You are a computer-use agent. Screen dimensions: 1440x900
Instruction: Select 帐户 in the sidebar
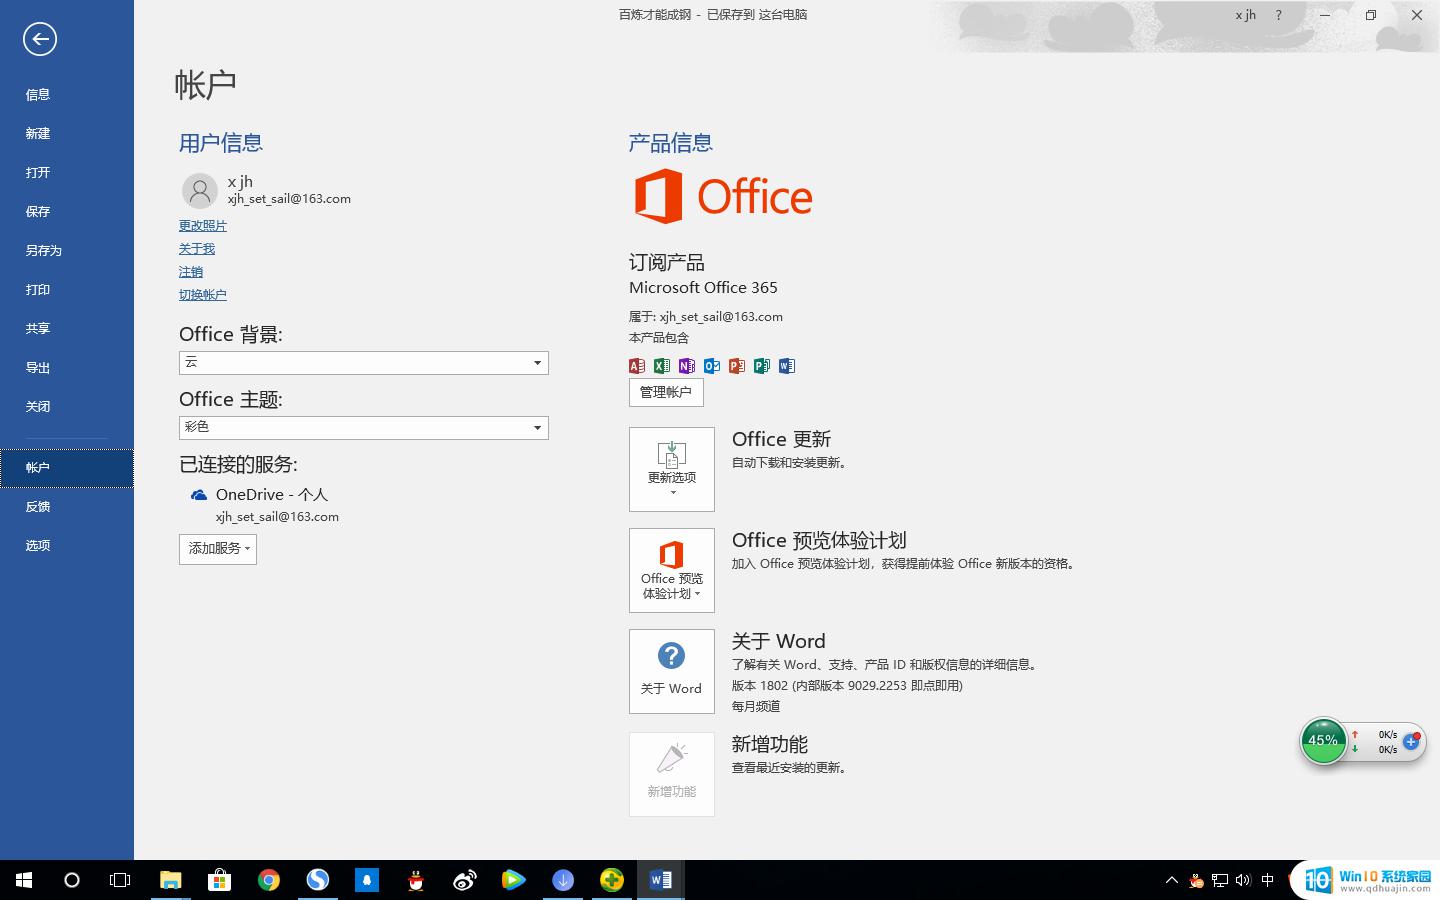[67, 468]
